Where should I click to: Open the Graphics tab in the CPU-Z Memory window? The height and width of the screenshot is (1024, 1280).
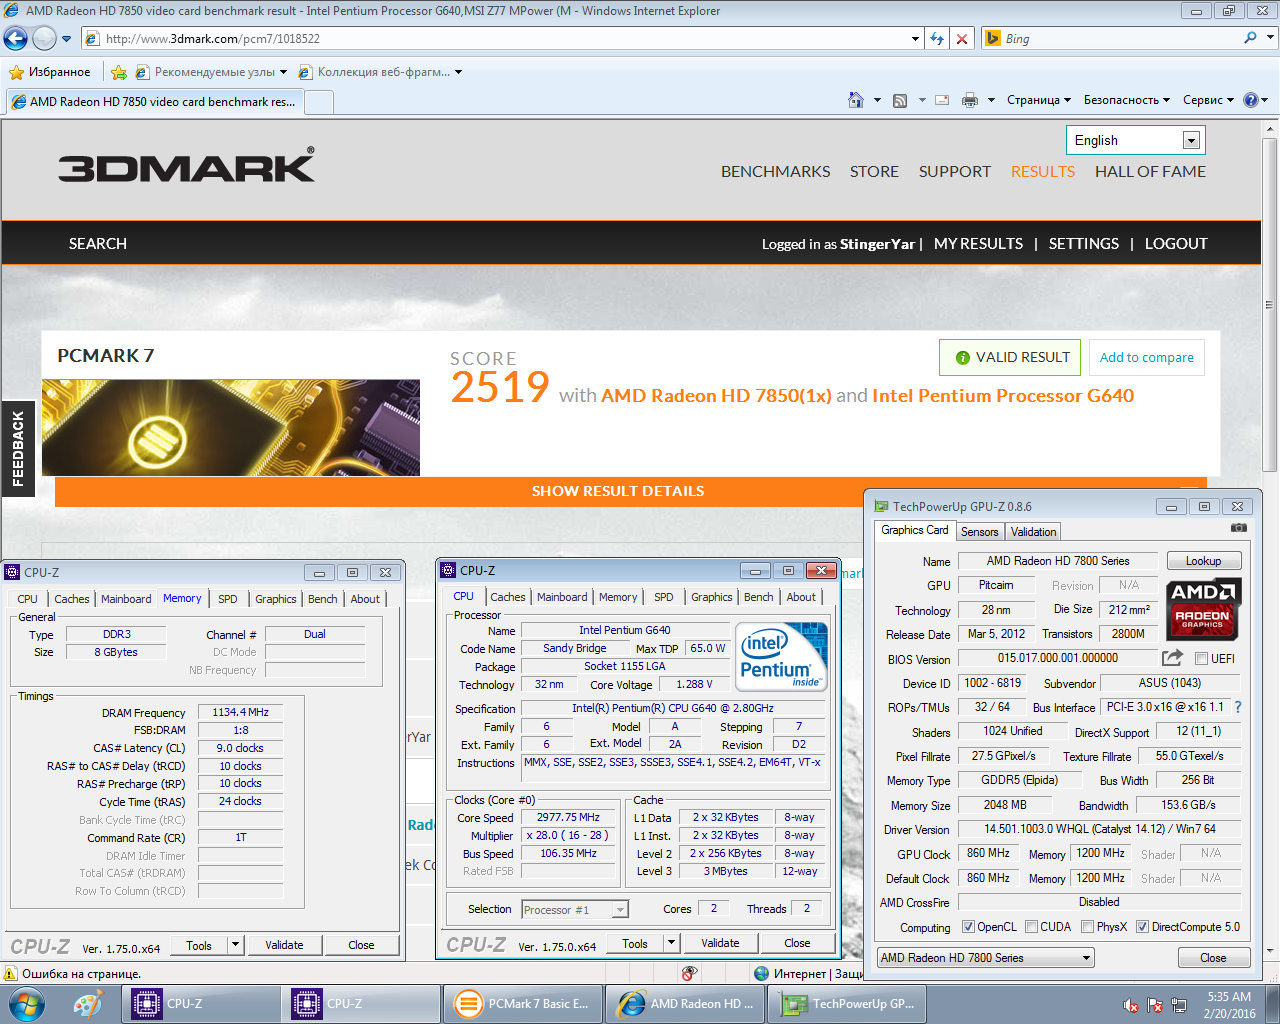click(x=275, y=599)
